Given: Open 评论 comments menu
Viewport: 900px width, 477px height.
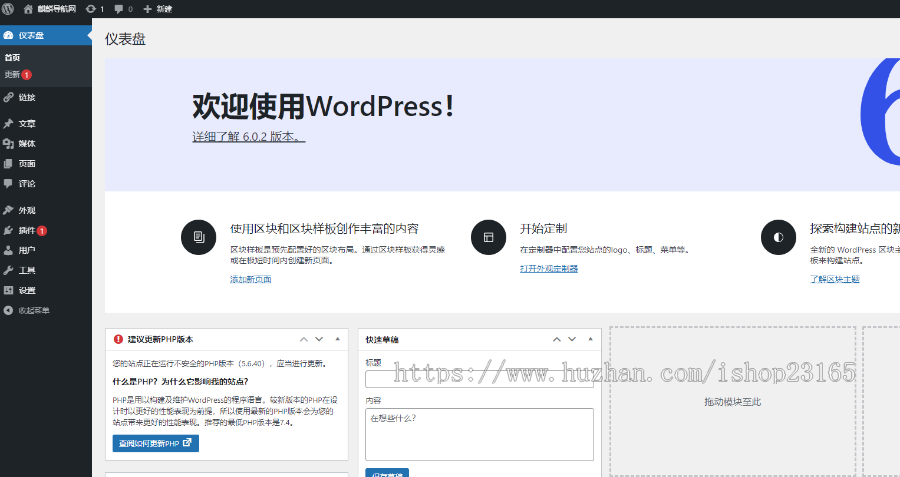Looking at the screenshot, I should 46,184.
